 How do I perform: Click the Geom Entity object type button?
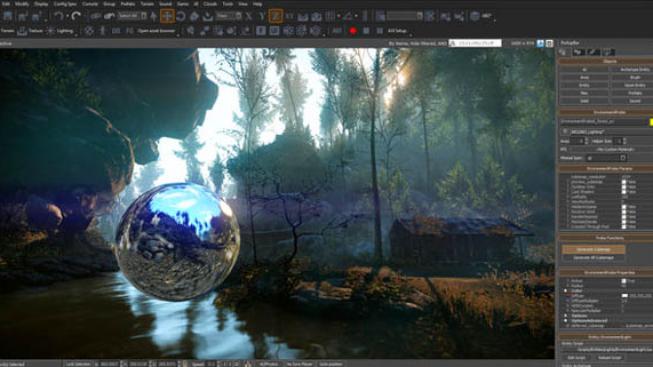click(635, 85)
